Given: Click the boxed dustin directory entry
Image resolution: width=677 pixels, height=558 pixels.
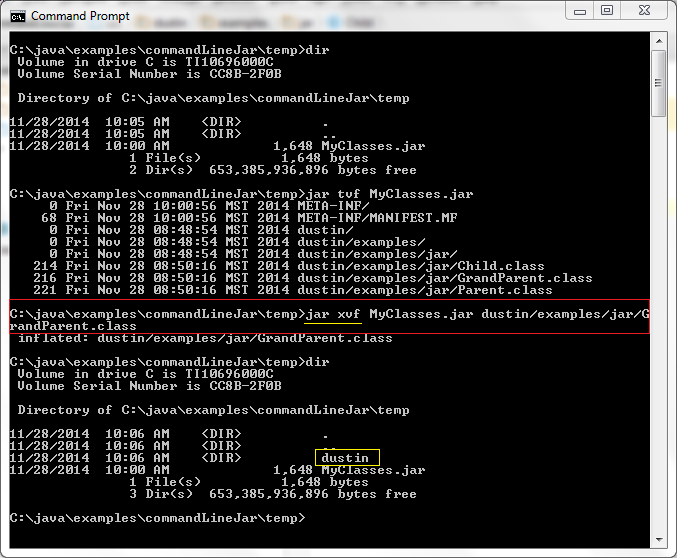Looking at the screenshot, I should click(x=346, y=458).
